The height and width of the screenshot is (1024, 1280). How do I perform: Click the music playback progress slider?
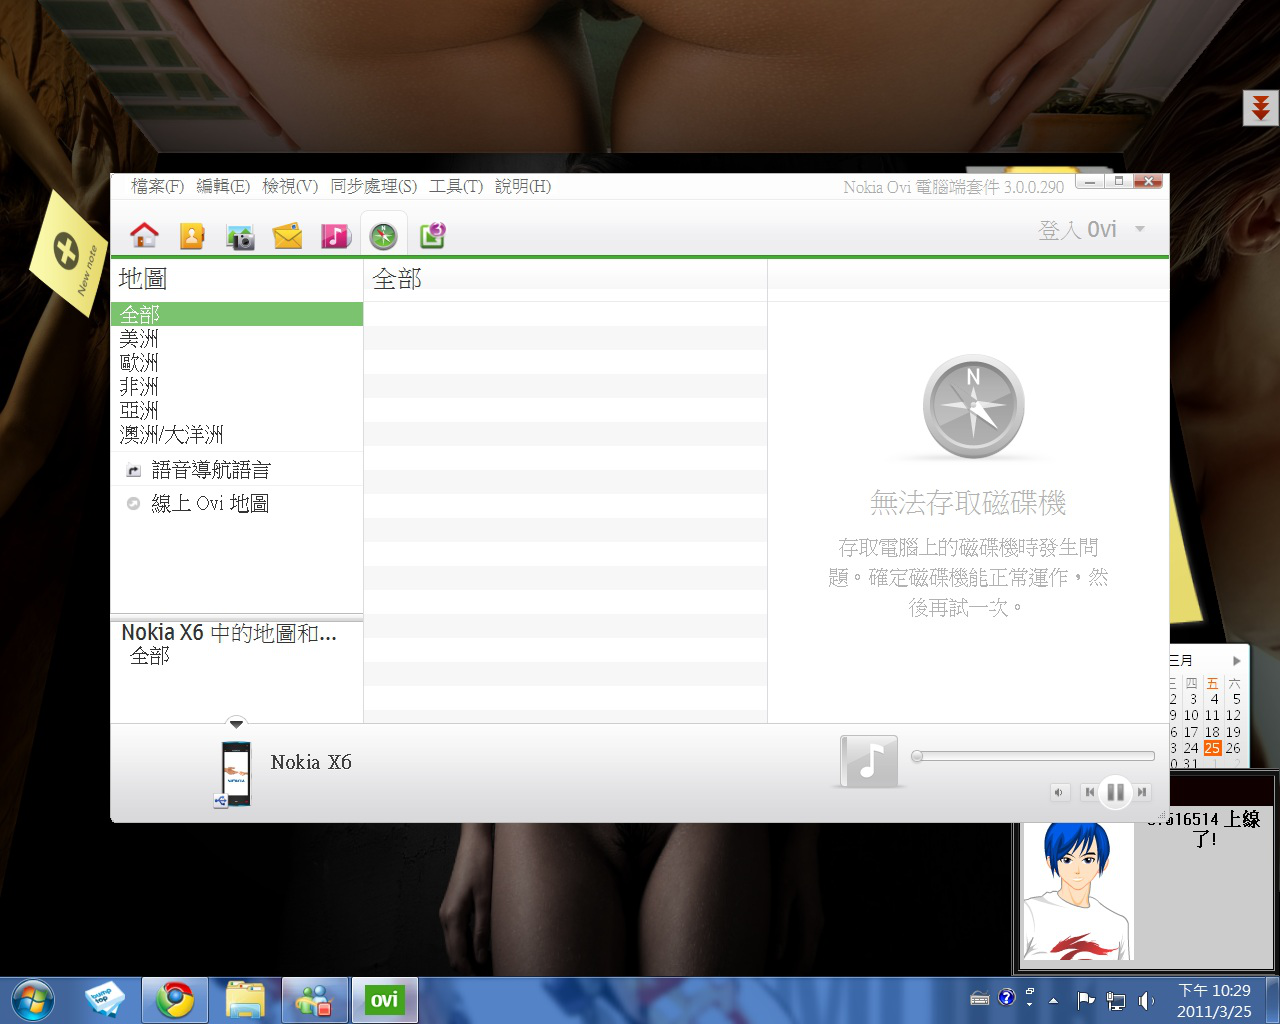point(1033,757)
